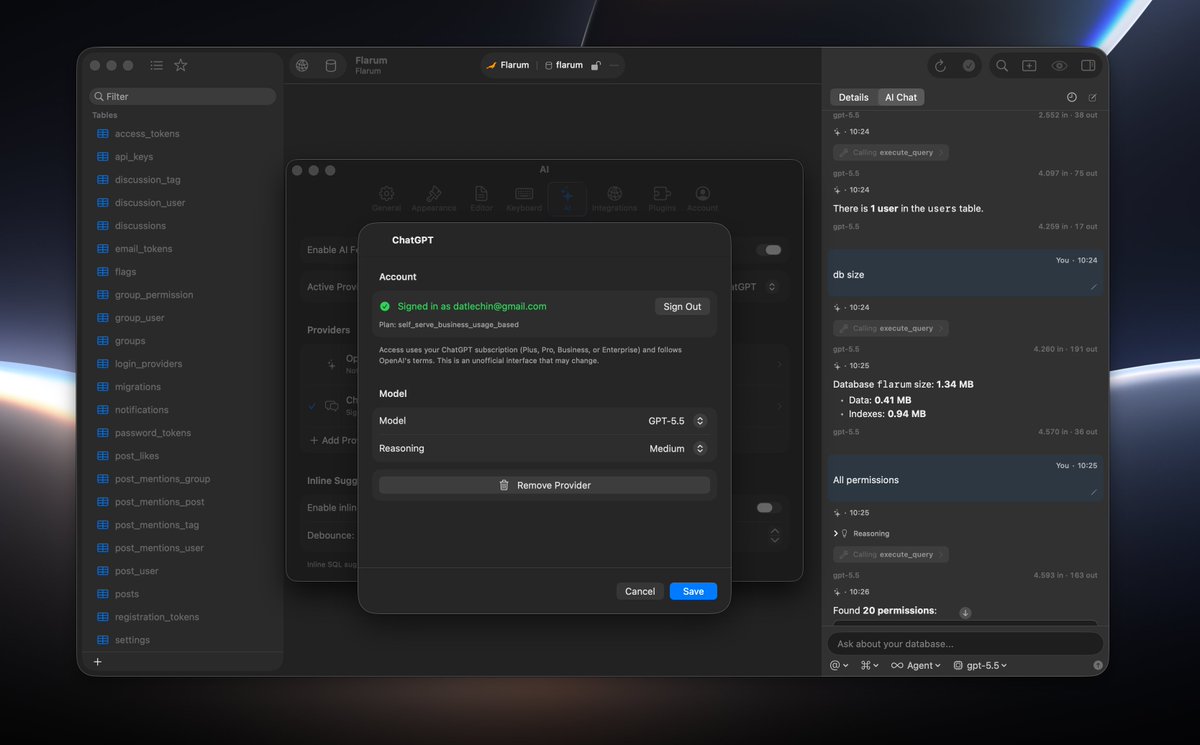Open search with the magnifier toolbar icon

point(1001,65)
